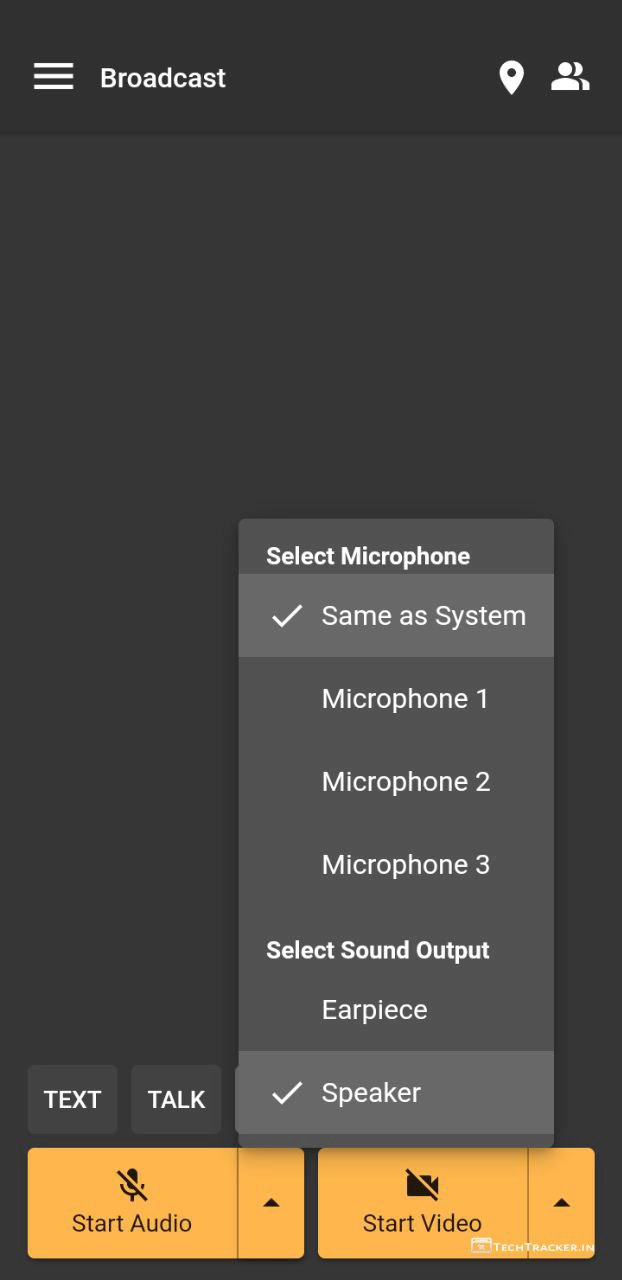
Task: Click the Start Video label
Action: [x=422, y=1223]
